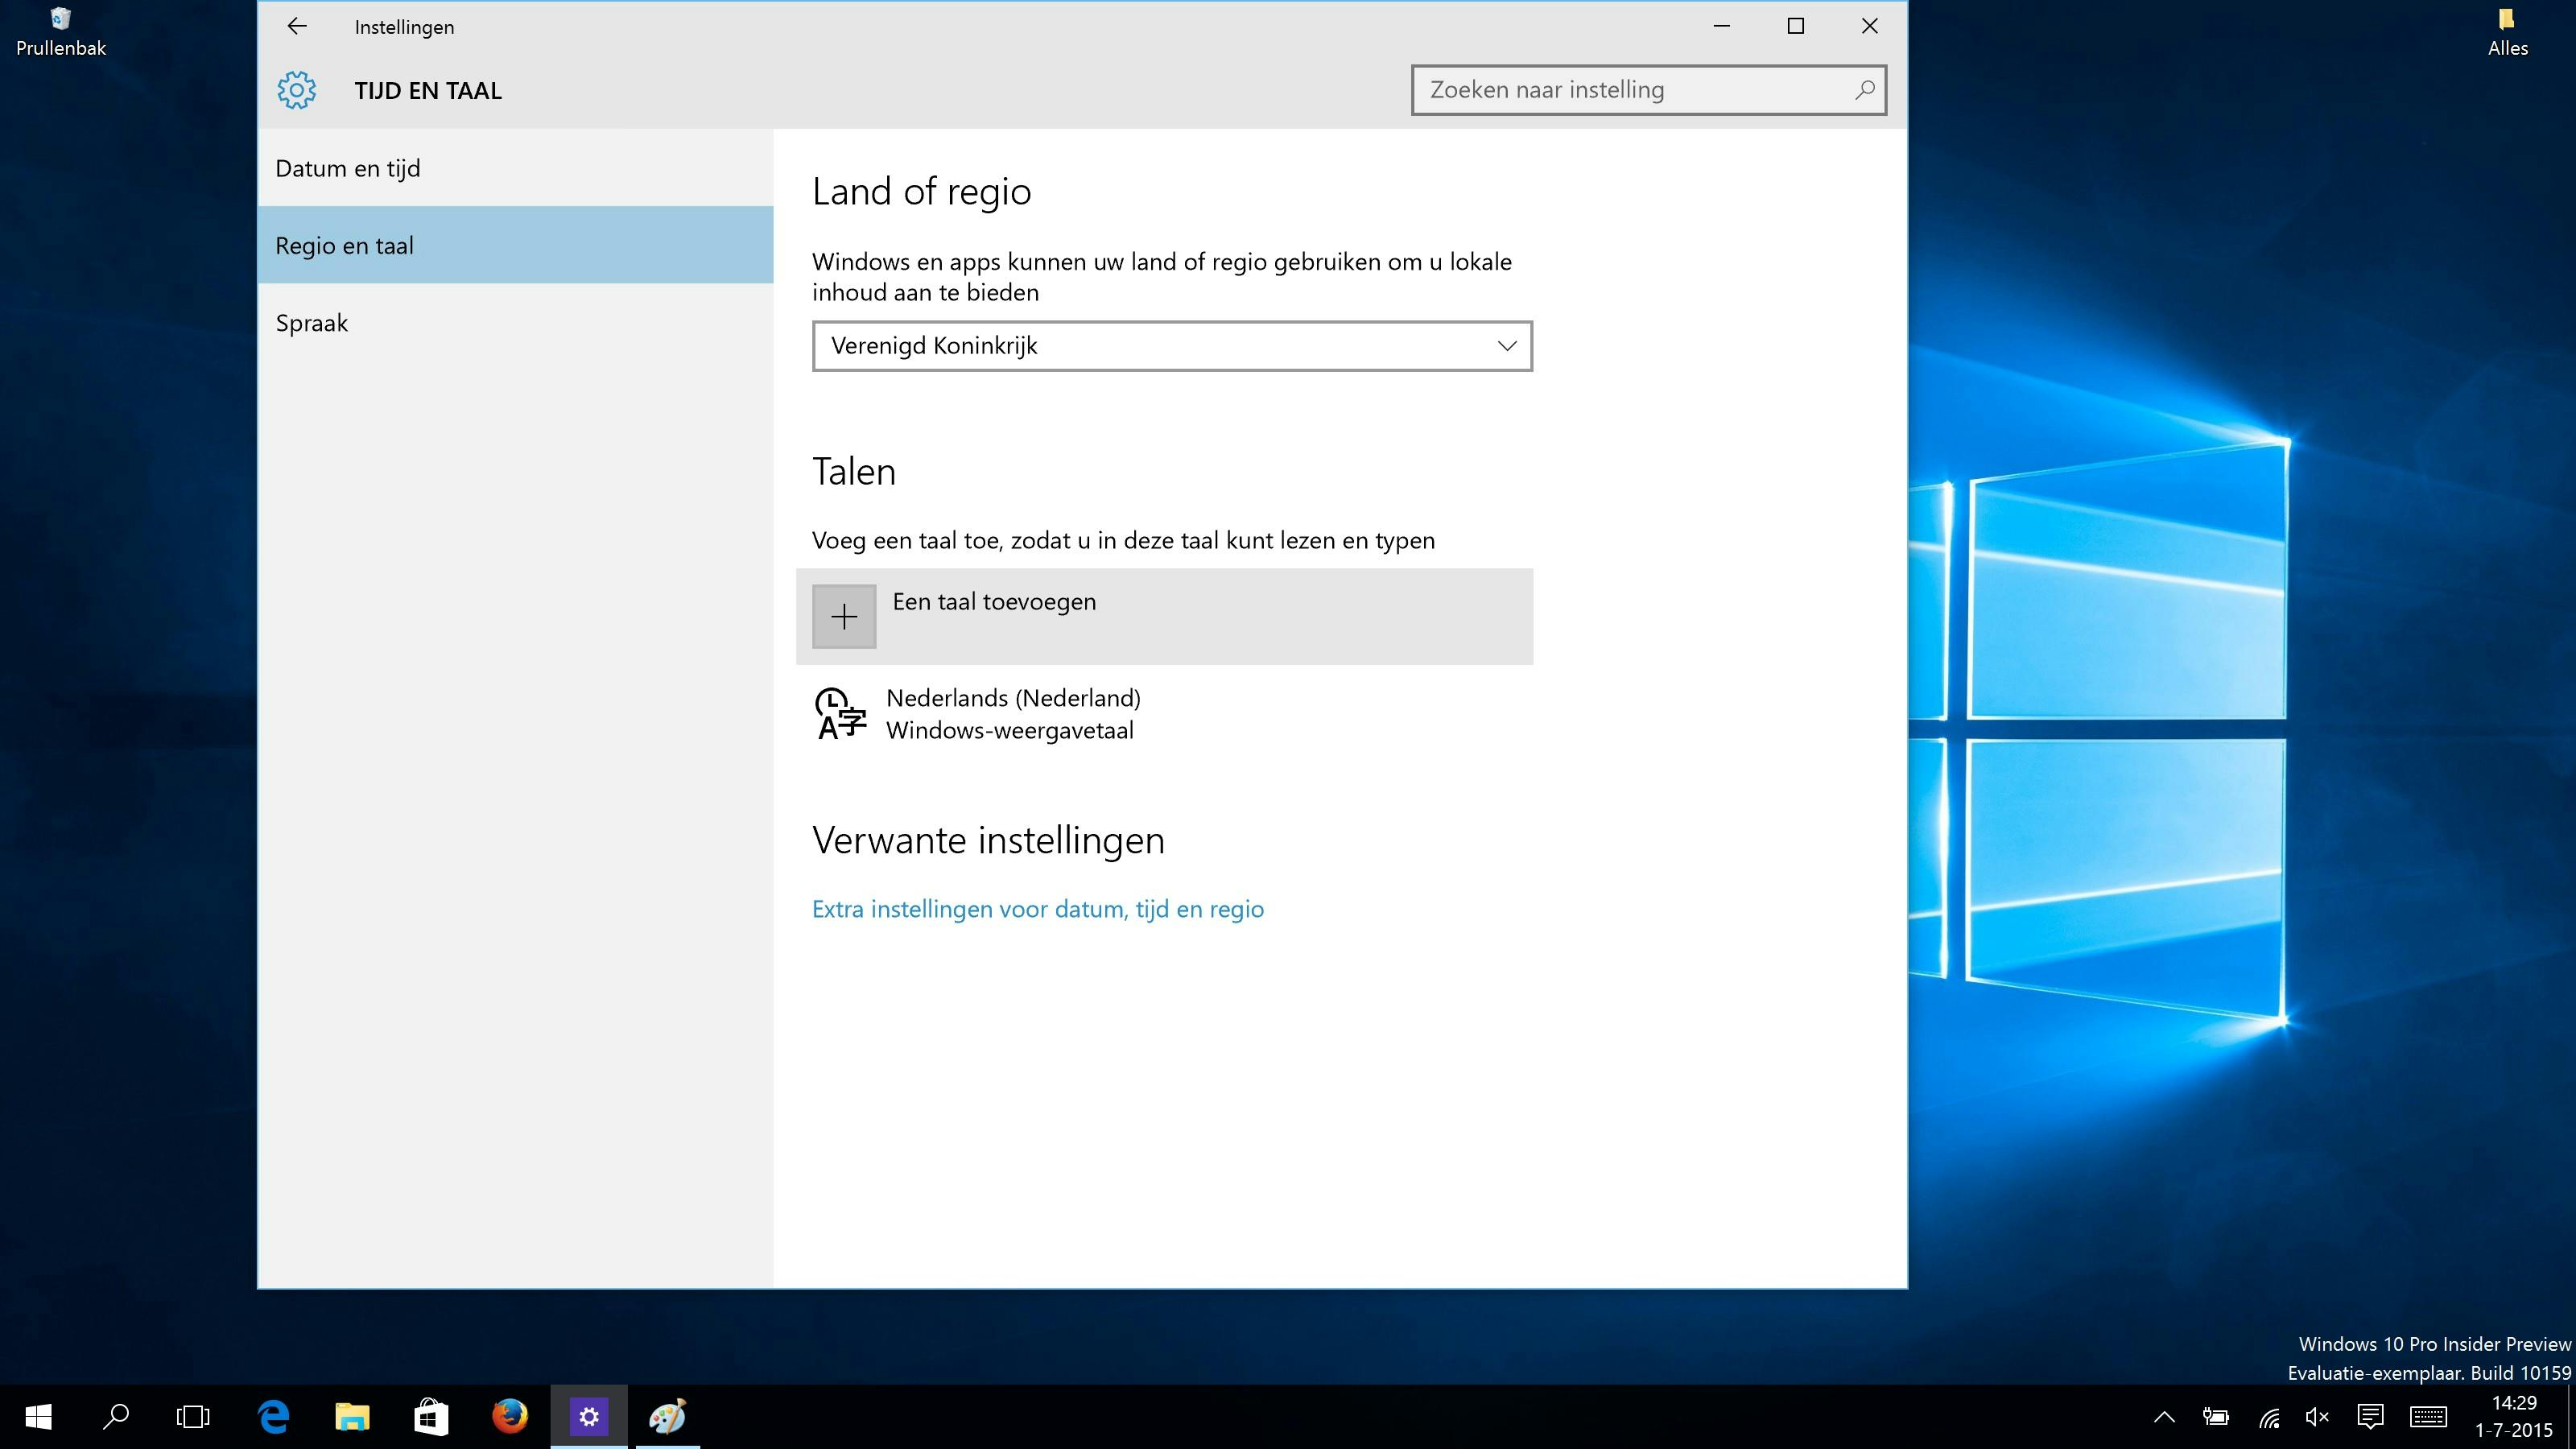This screenshot has height=1449, width=2576.
Task: Click the plus icon to add language
Action: tap(844, 617)
